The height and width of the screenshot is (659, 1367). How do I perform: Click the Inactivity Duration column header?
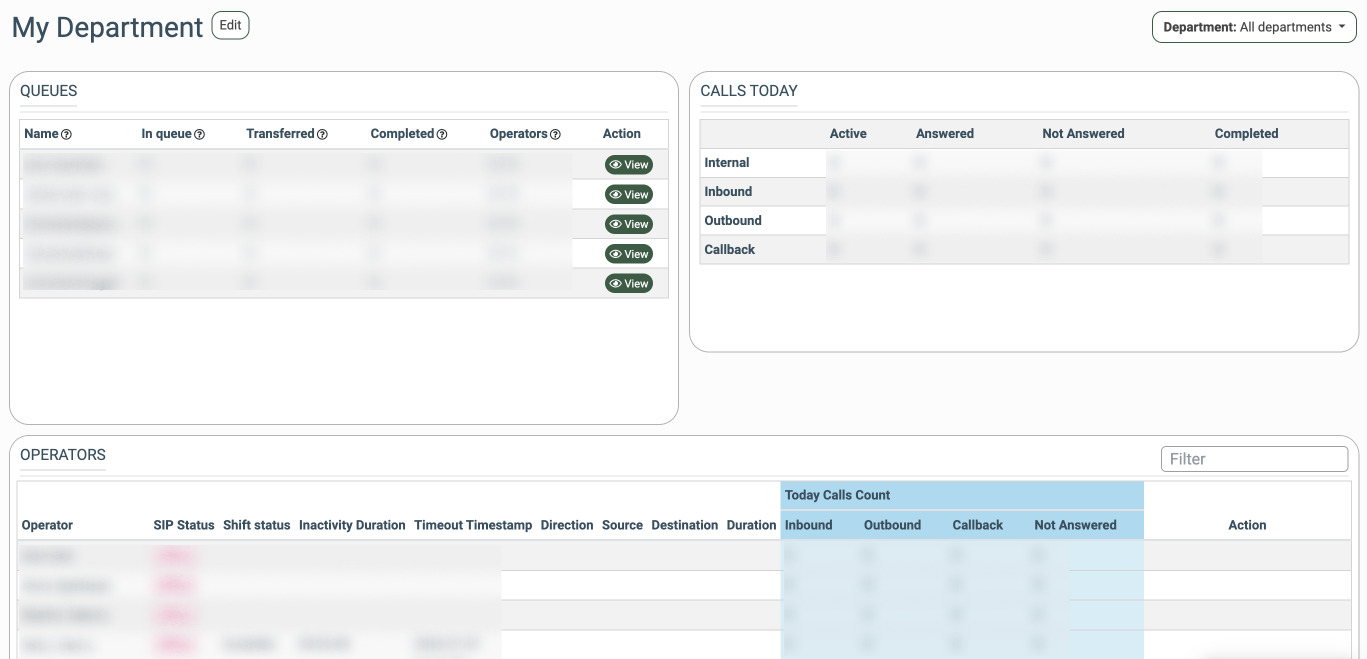point(352,525)
